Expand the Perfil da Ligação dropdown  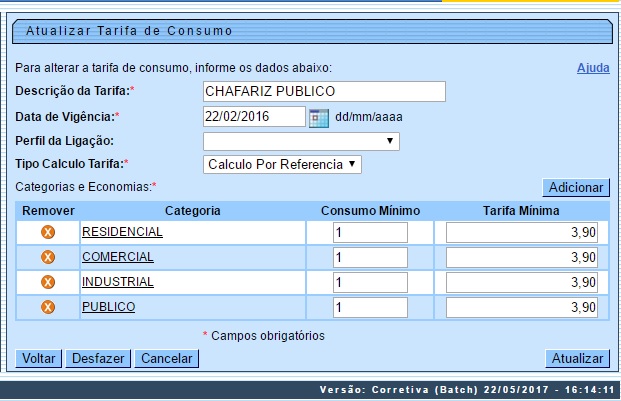[x=301, y=141]
